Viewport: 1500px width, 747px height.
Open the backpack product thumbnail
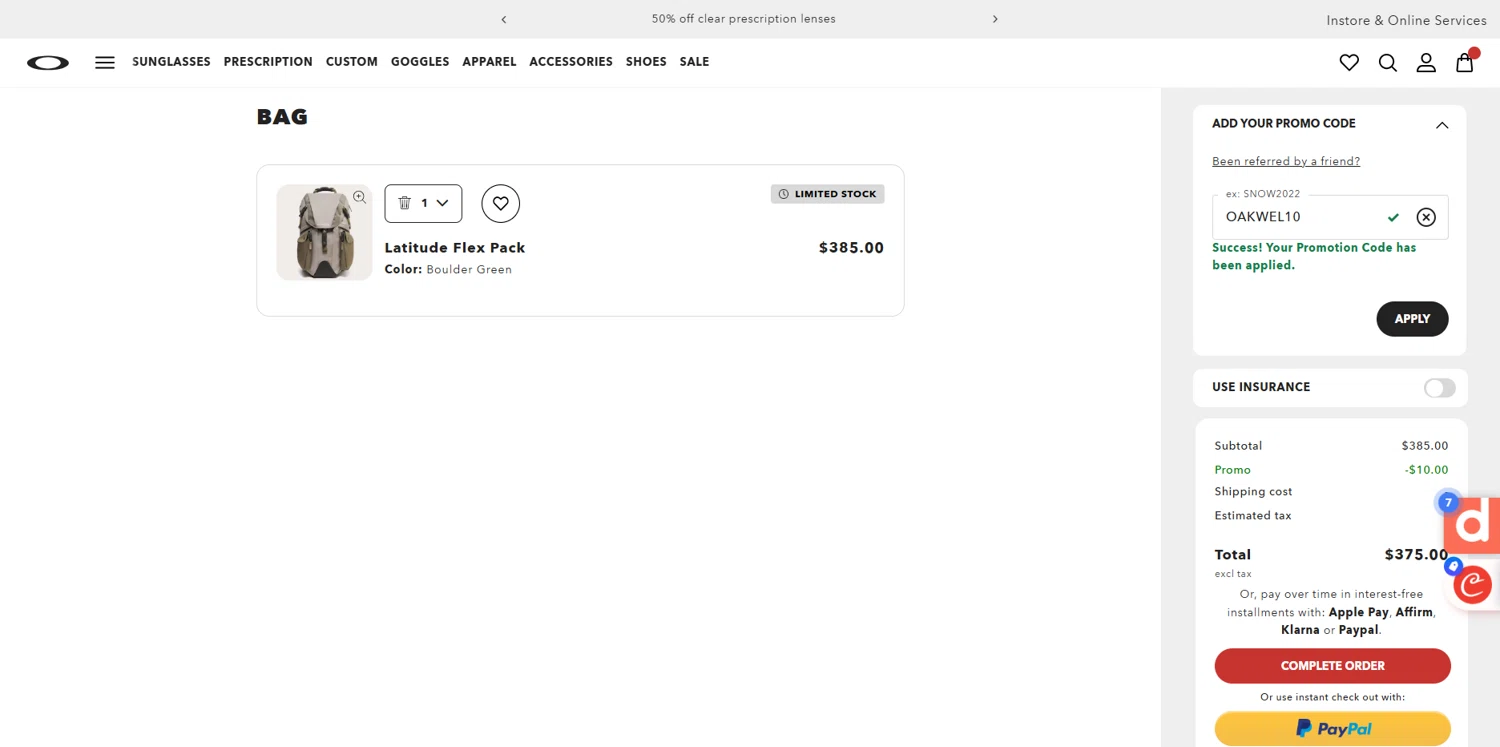(x=324, y=232)
